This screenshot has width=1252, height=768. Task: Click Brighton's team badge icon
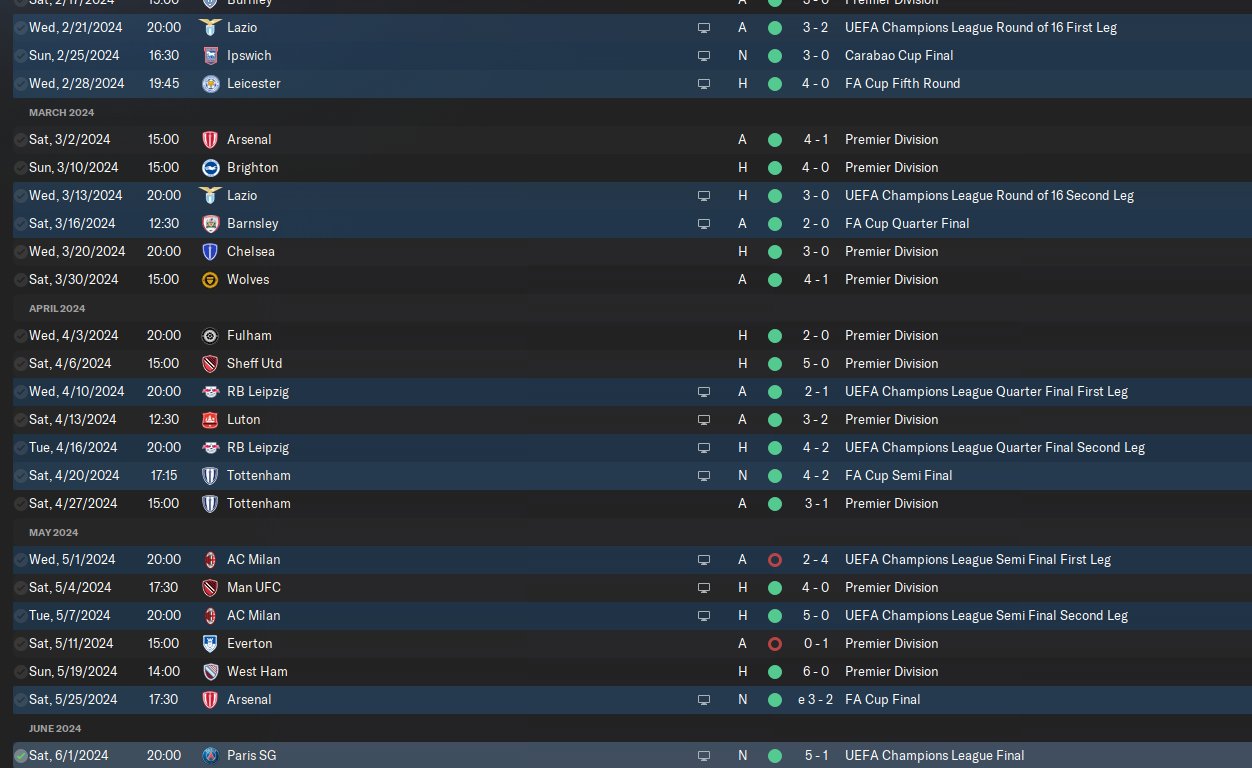(x=210, y=167)
